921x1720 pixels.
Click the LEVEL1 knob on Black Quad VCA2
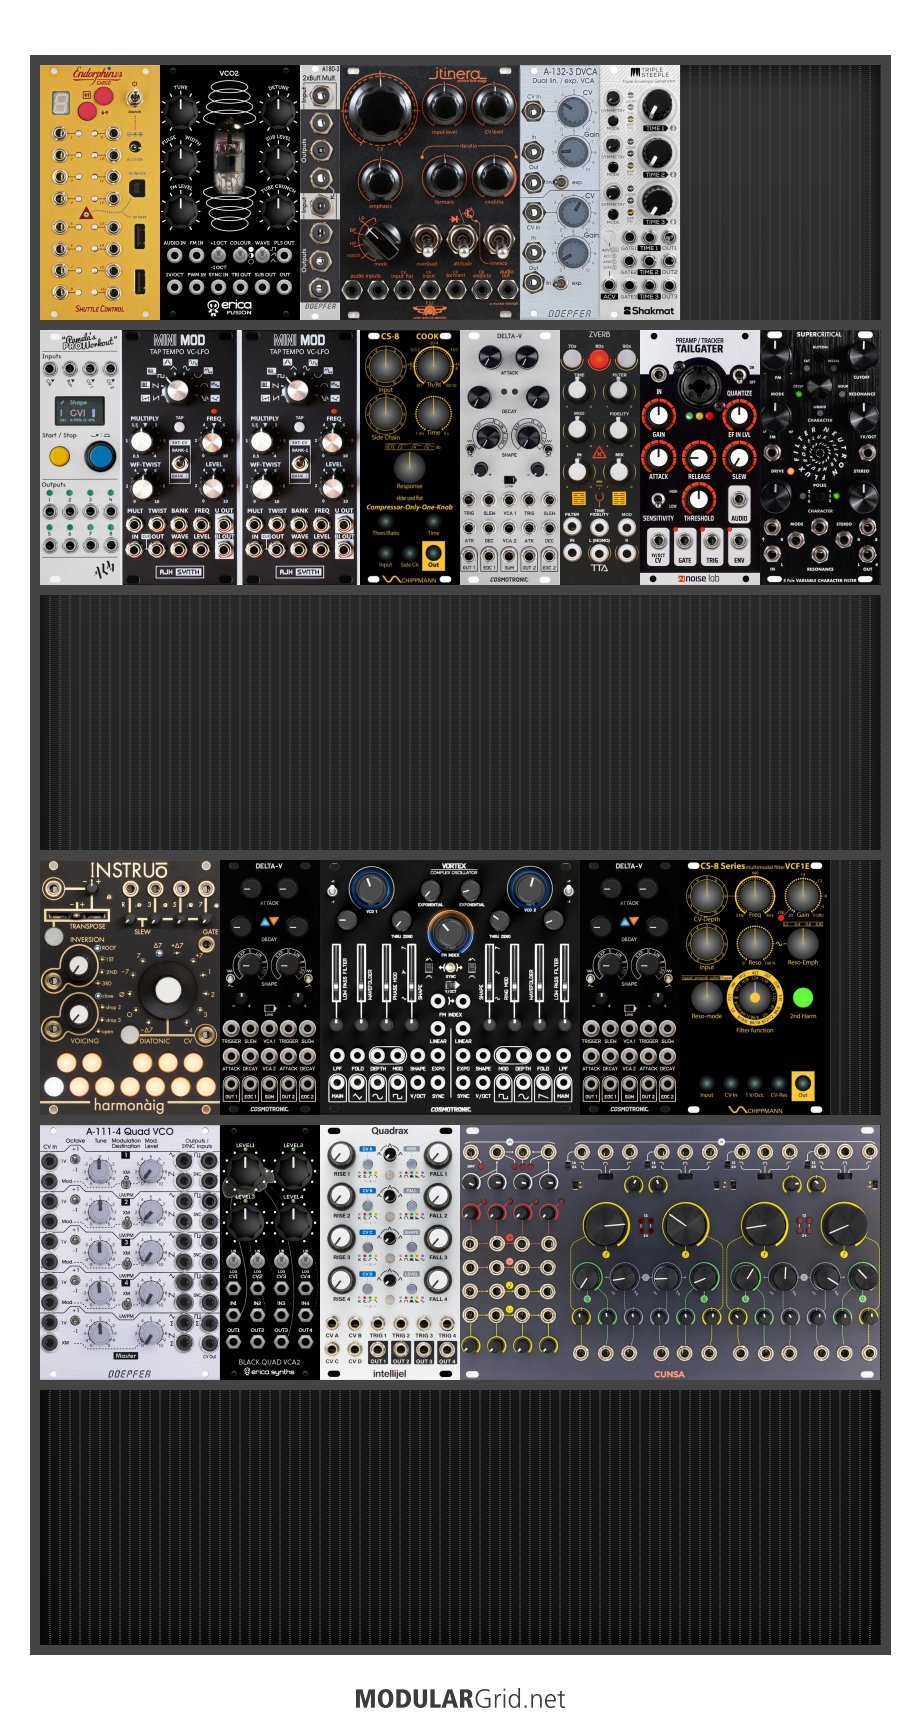coord(246,1171)
